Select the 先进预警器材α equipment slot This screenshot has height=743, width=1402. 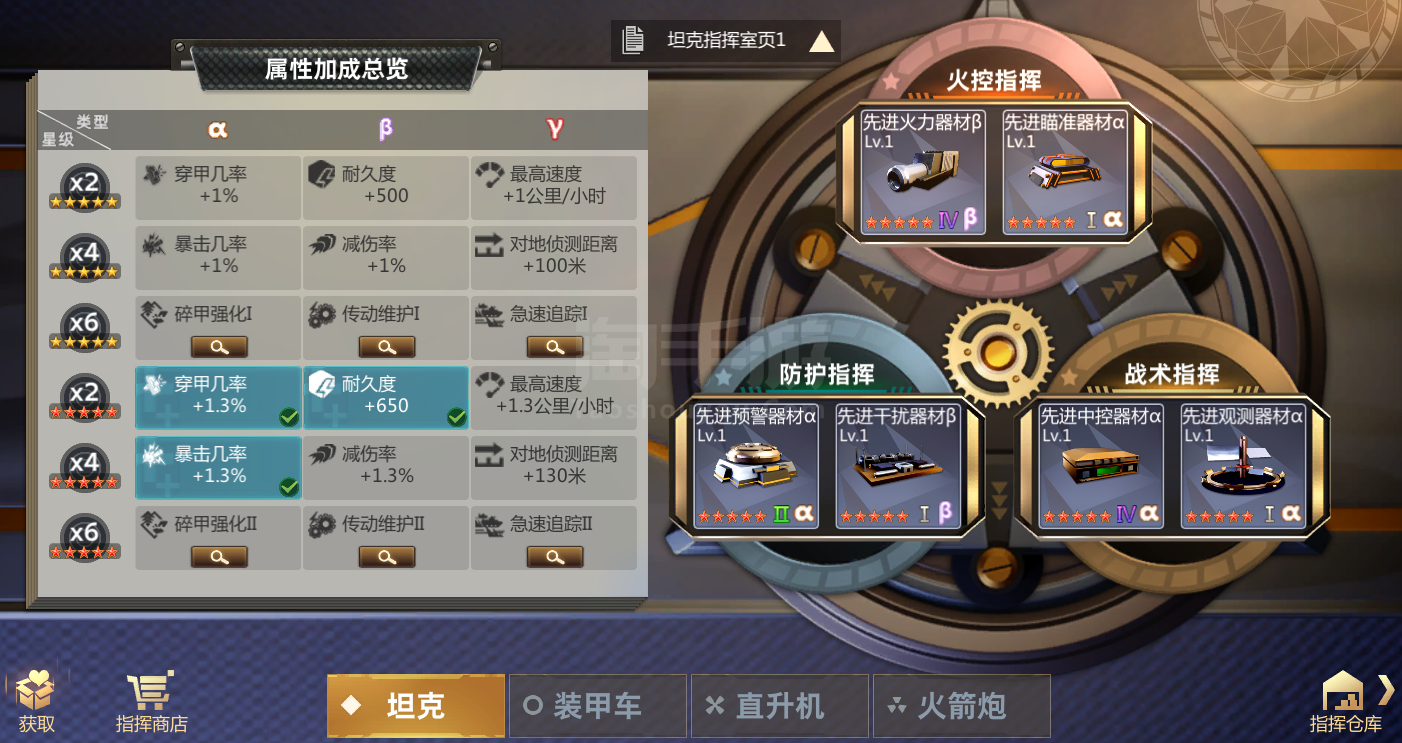[756, 465]
